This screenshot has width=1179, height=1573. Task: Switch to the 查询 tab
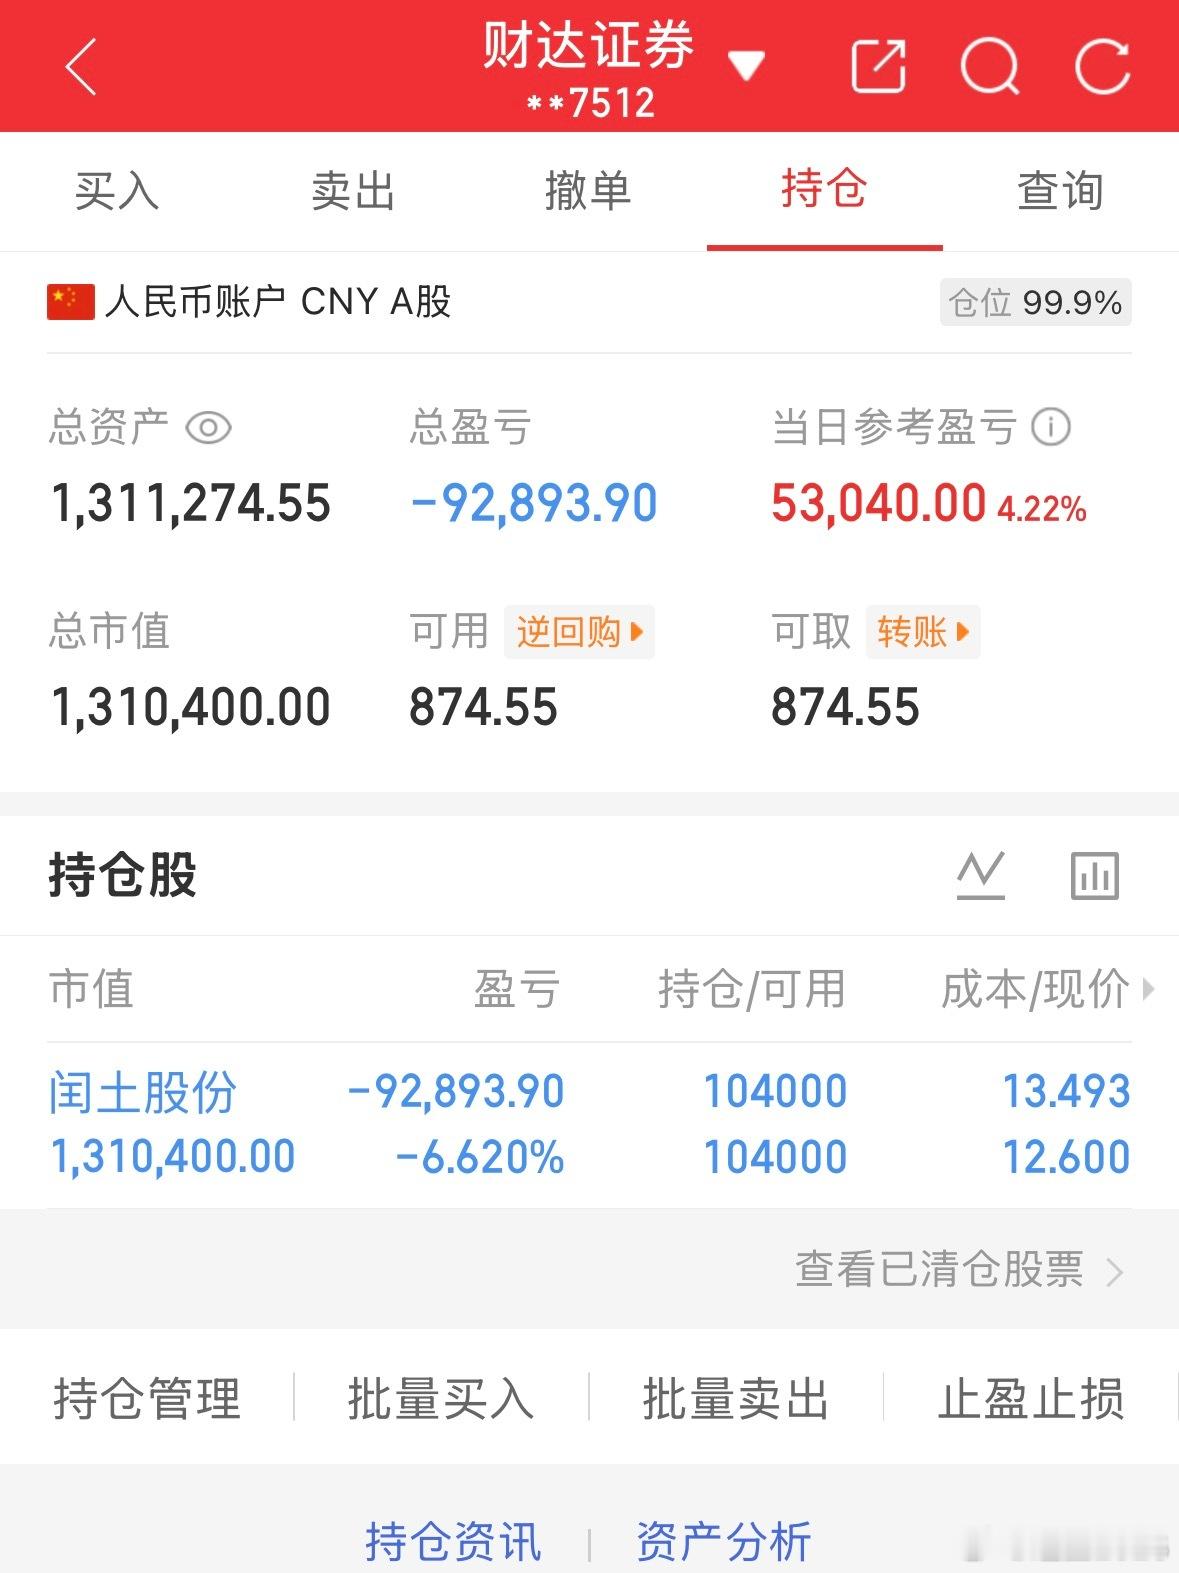click(x=1060, y=190)
